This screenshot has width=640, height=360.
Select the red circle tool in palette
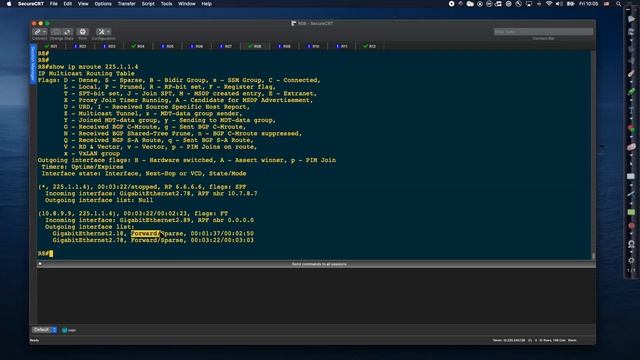631,226
